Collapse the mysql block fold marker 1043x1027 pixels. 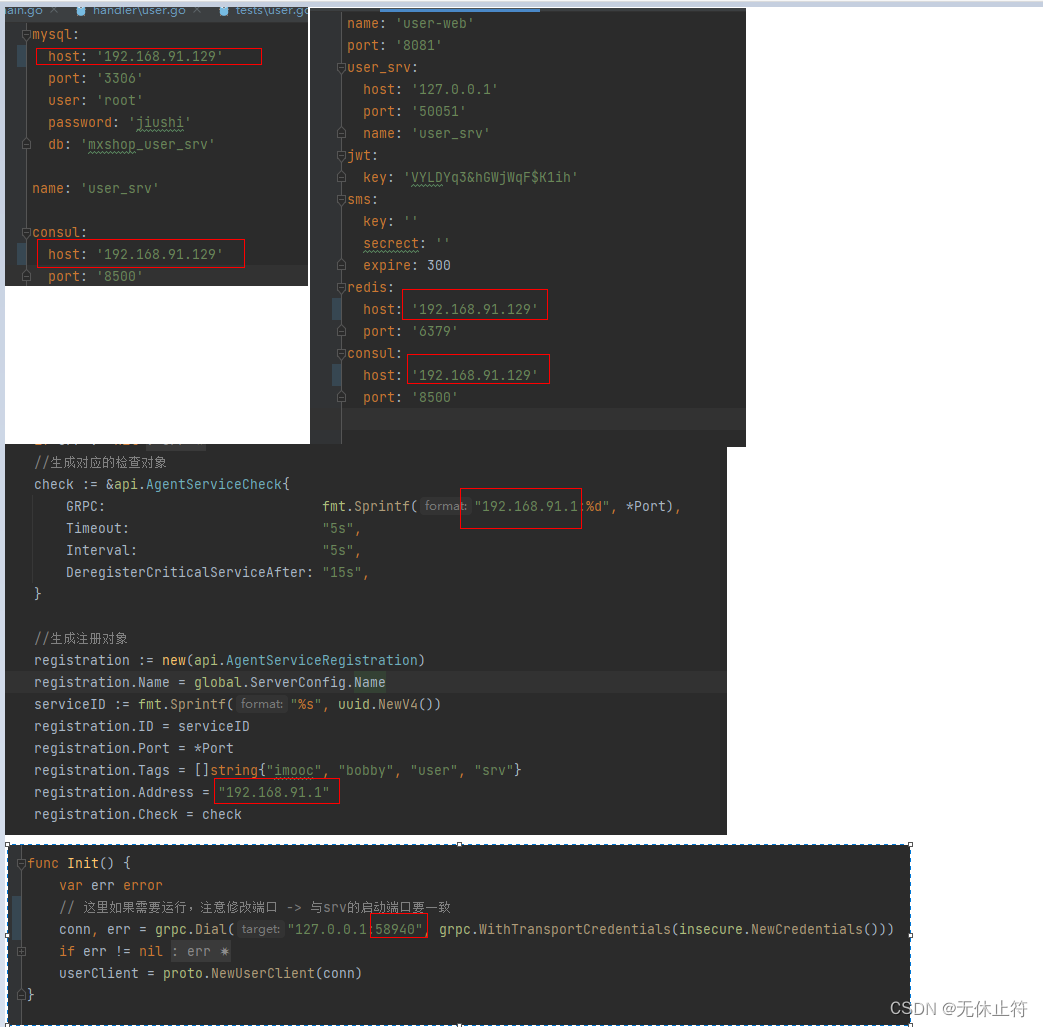[x=26, y=35]
